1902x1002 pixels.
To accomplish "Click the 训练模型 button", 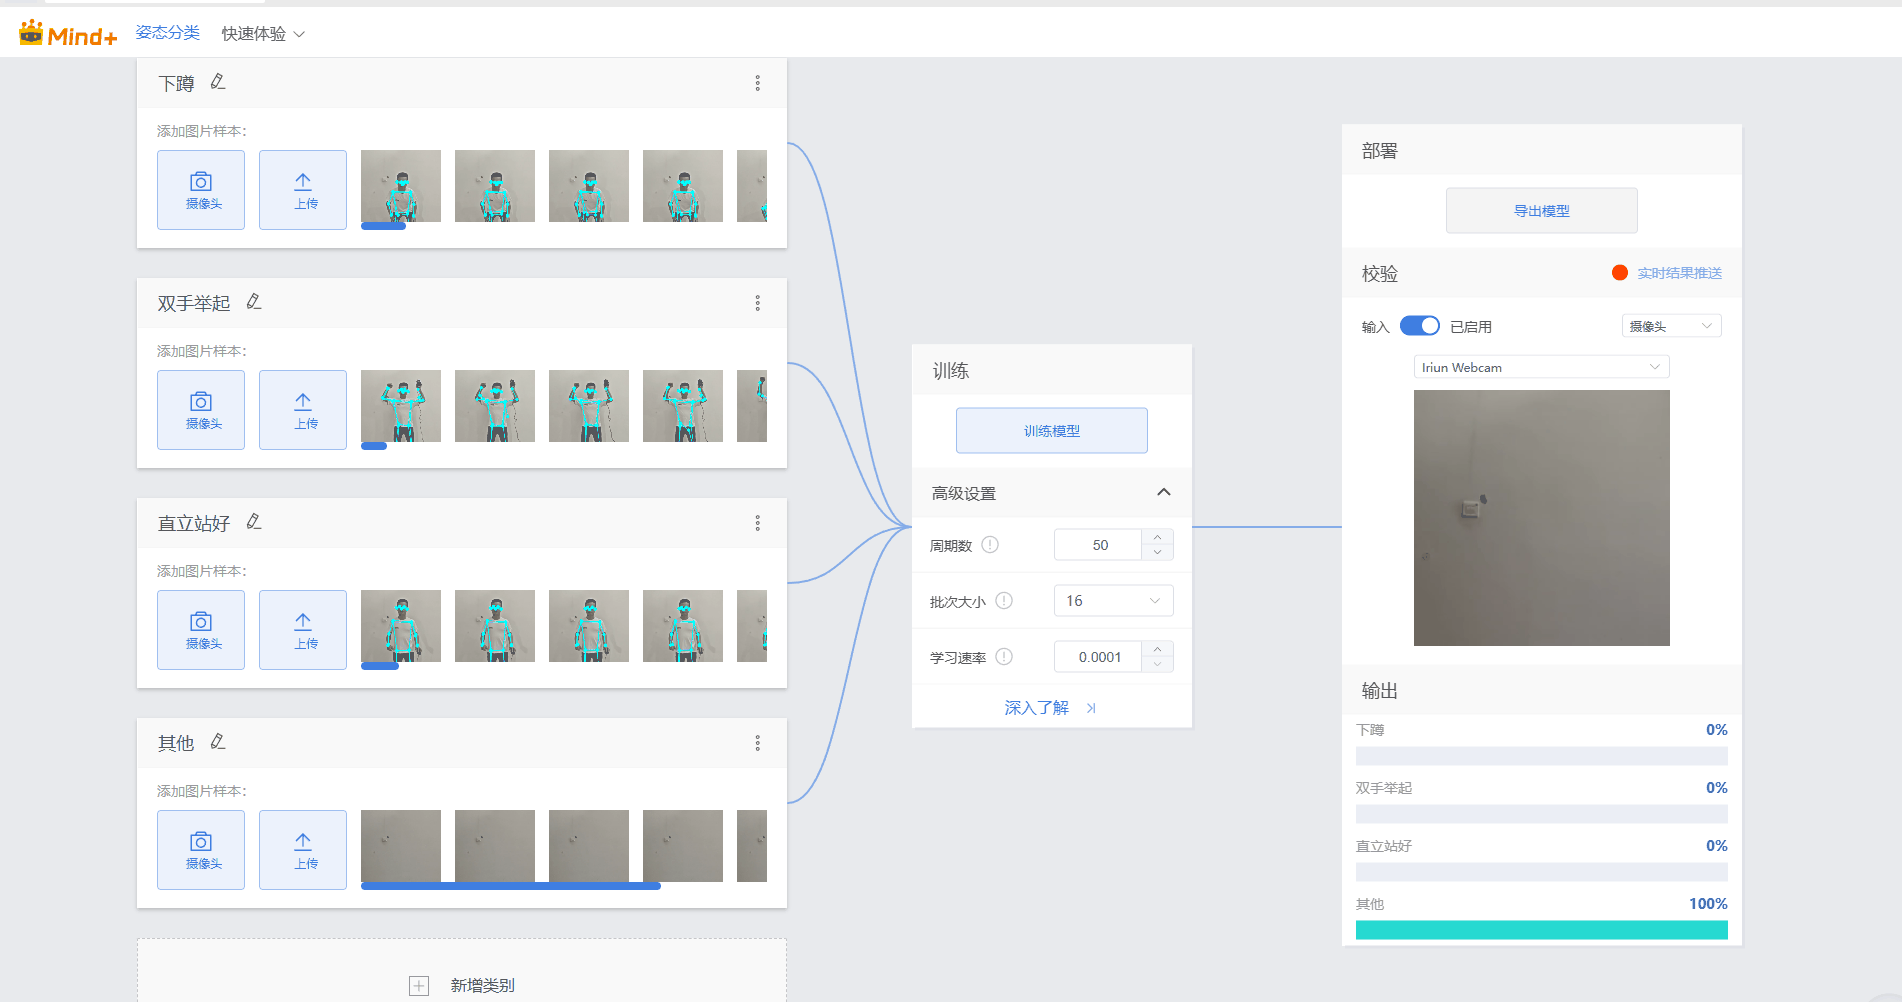I will (x=1051, y=430).
